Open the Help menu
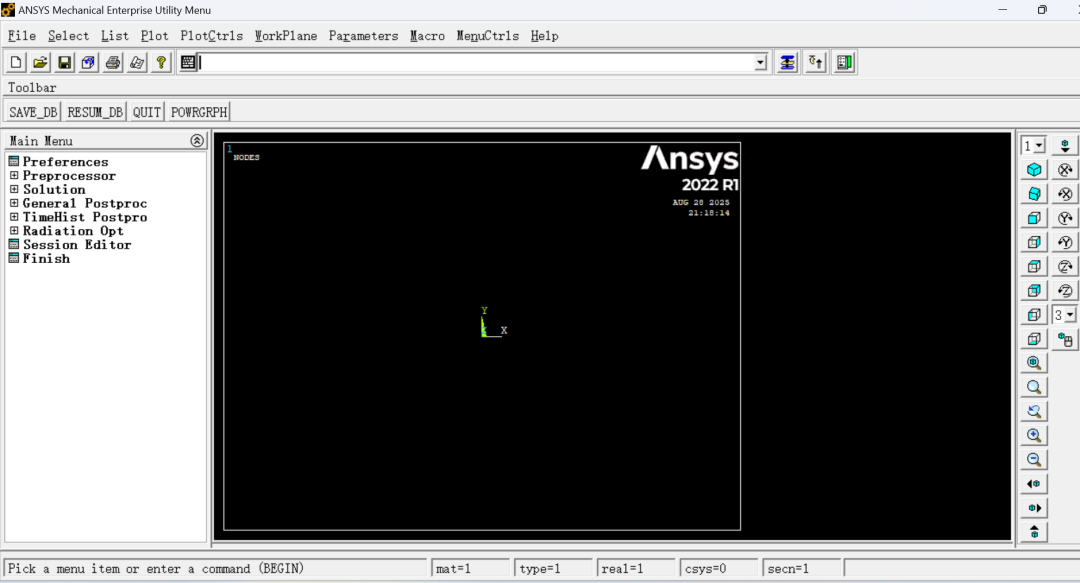 544,36
